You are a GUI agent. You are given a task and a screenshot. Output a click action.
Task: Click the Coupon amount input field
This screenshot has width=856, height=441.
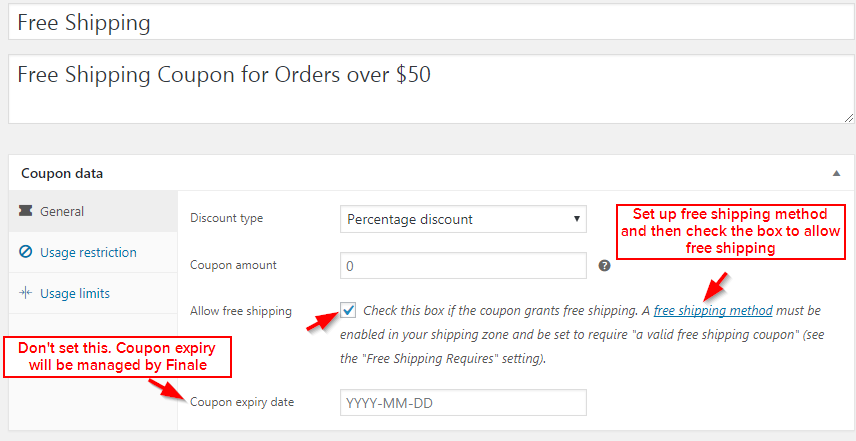pos(463,266)
